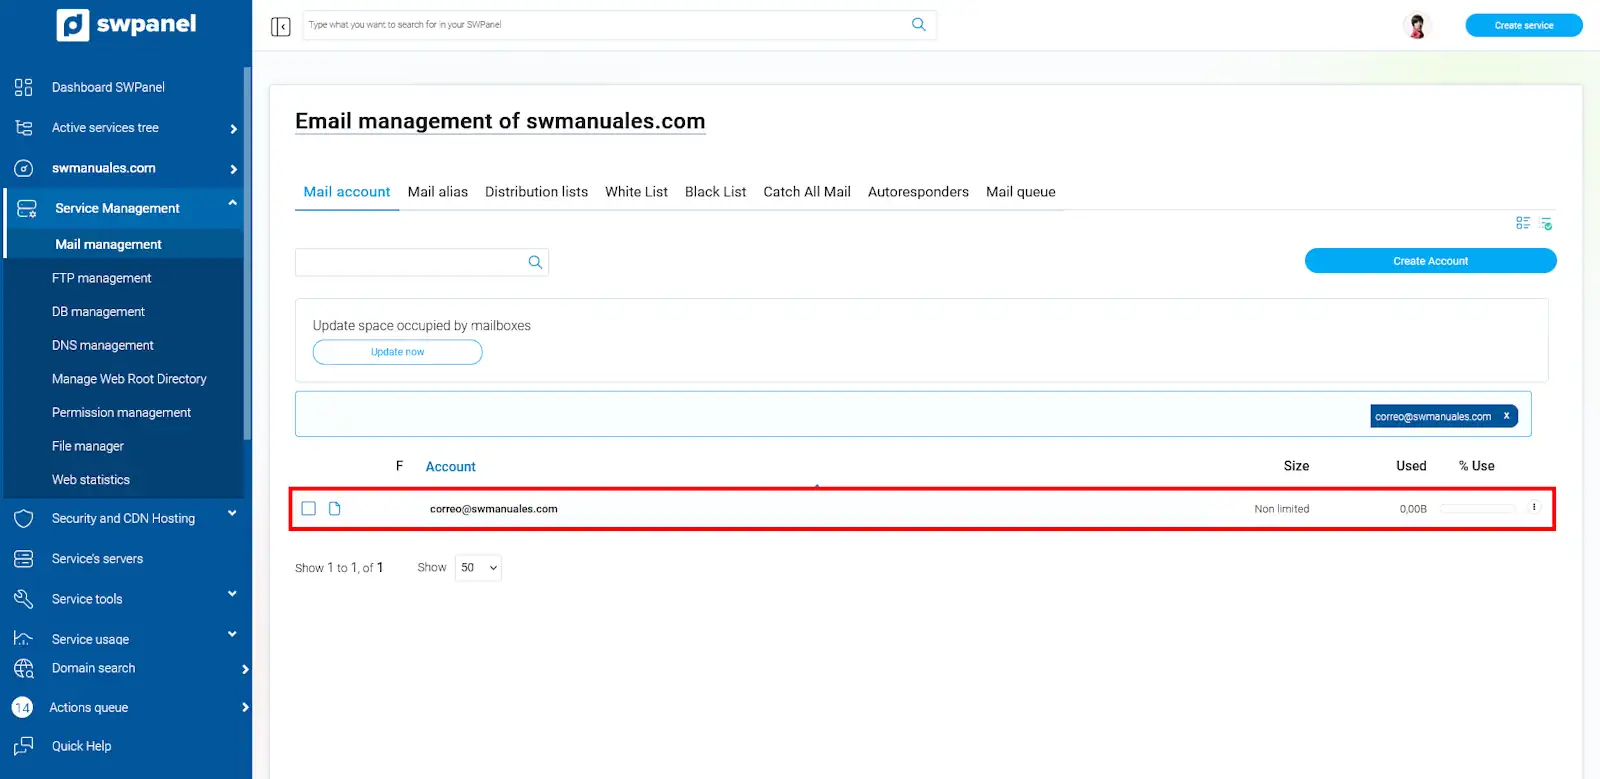Open FTP management in sidebar

[x=101, y=278]
